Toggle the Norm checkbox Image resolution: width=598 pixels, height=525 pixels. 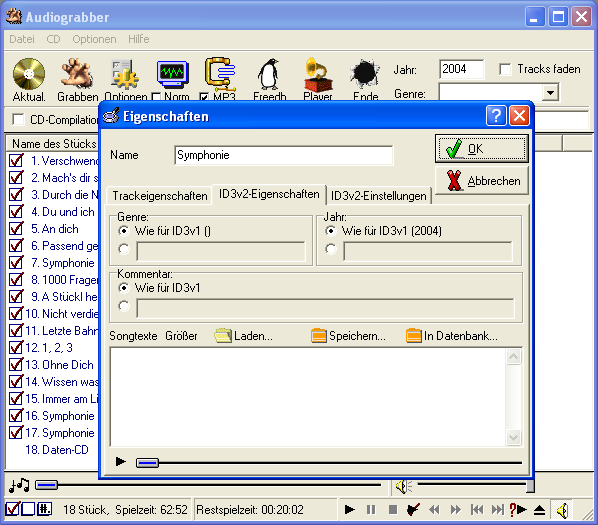pos(156,97)
